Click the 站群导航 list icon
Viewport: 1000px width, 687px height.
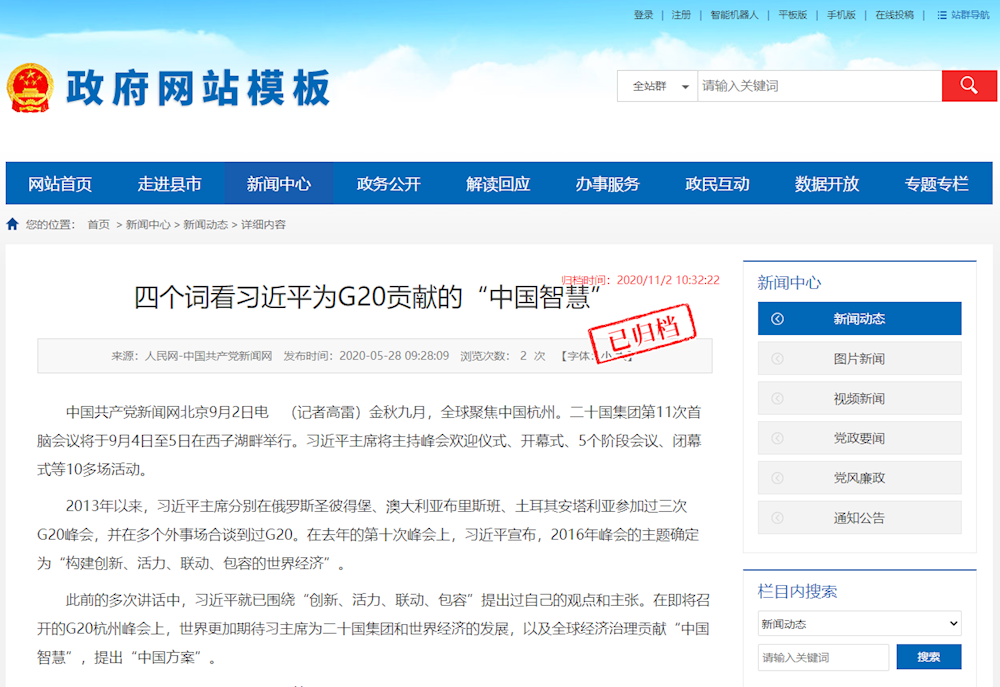[x=942, y=15]
